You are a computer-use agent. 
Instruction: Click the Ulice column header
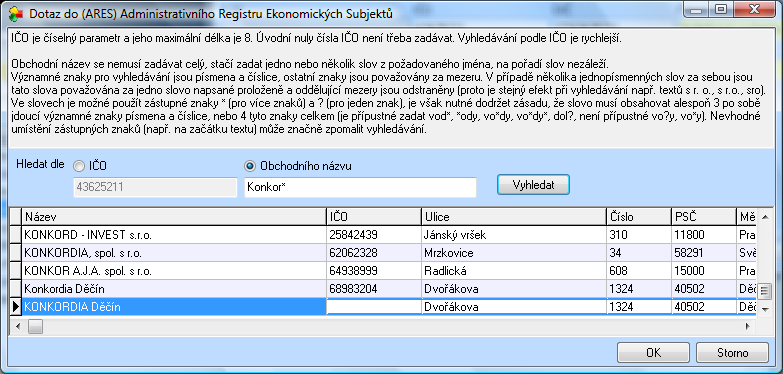click(514, 217)
